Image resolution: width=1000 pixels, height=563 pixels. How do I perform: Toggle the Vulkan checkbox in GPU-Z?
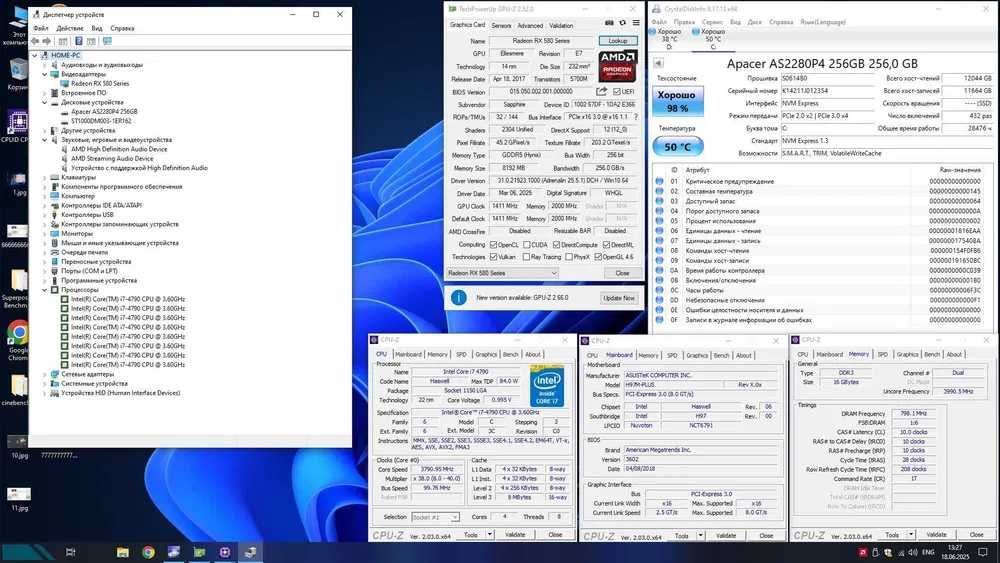(493, 257)
